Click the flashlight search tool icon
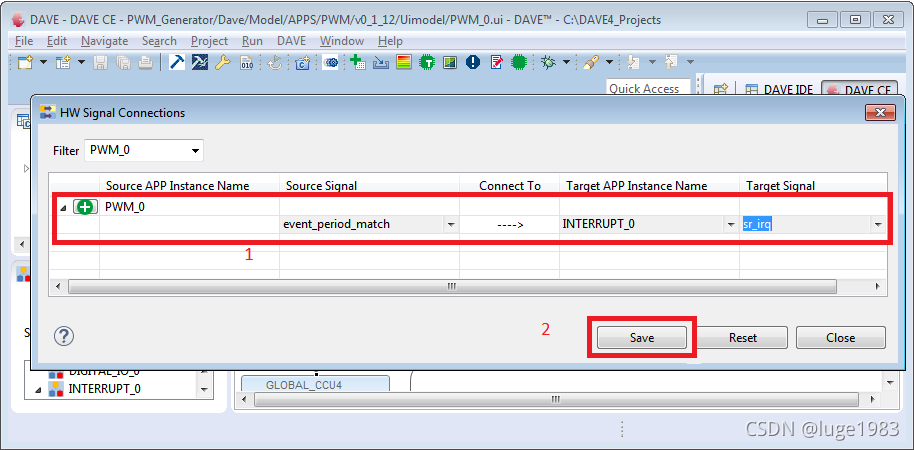Viewport: 914px width, 450px height. (590, 62)
